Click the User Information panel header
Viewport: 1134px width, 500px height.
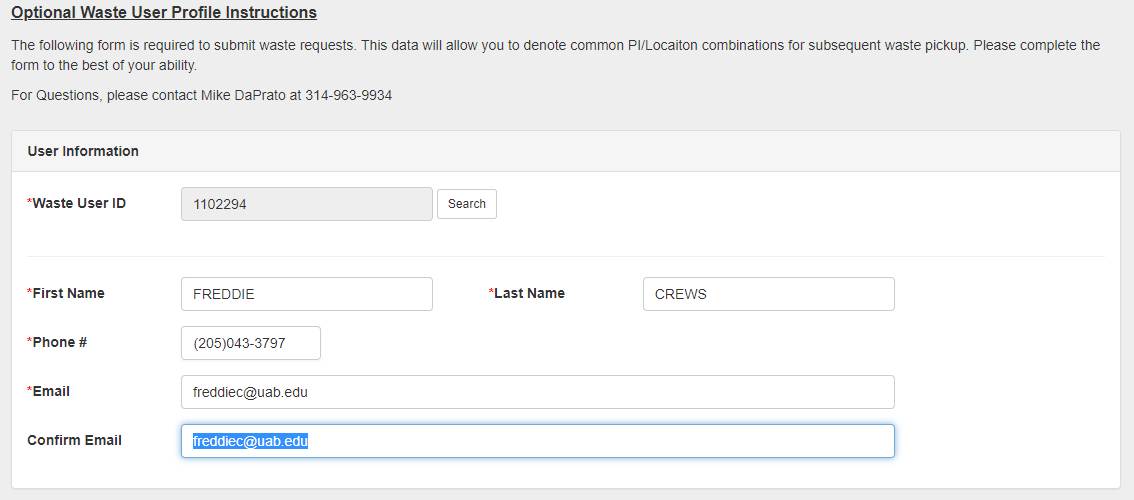pos(83,151)
